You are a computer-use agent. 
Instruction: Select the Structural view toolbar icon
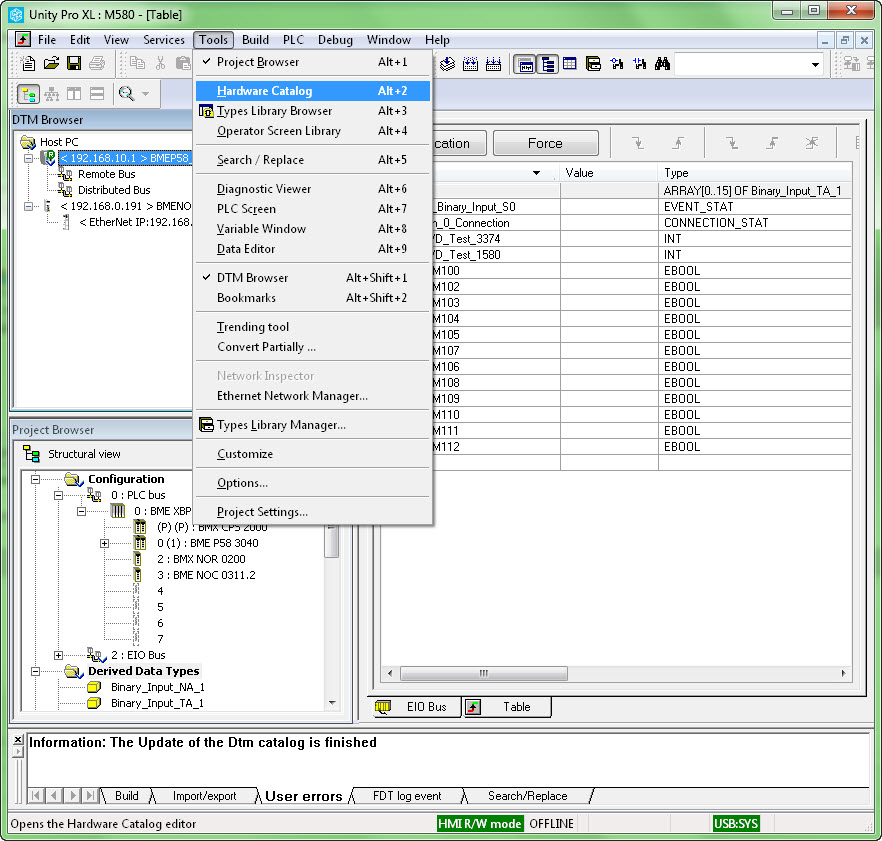coord(28,94)
